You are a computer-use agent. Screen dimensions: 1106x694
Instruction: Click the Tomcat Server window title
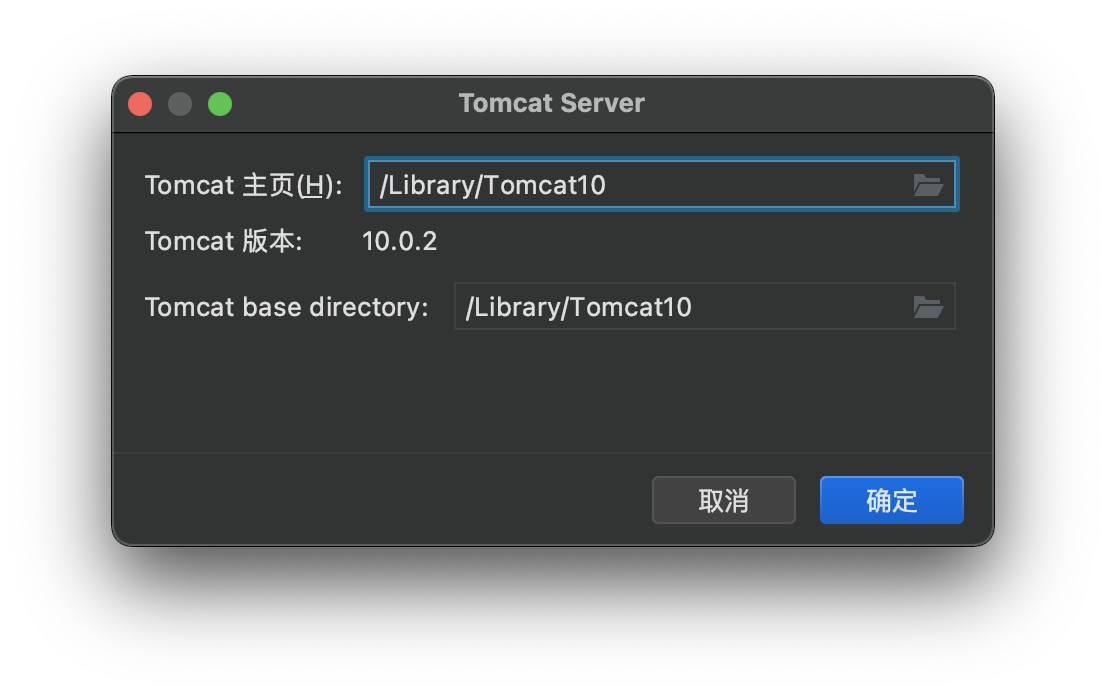click(551, 103)
